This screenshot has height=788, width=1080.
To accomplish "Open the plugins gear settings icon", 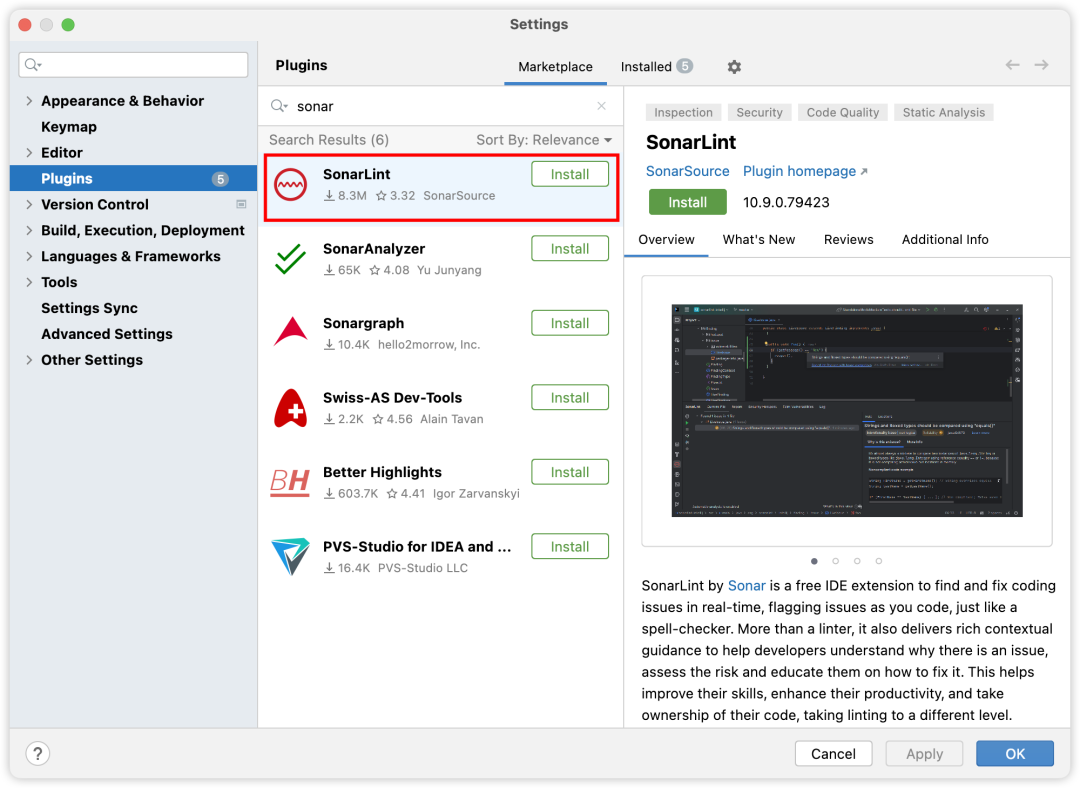I will pyautogui.click(x=734, y=67).
